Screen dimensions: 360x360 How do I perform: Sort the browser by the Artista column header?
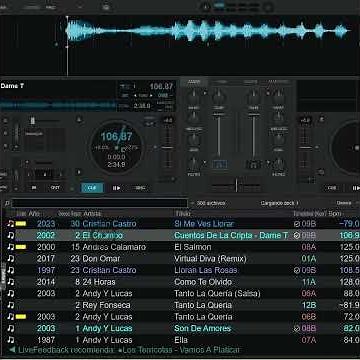pyautogui.click(x=92, y=214)
